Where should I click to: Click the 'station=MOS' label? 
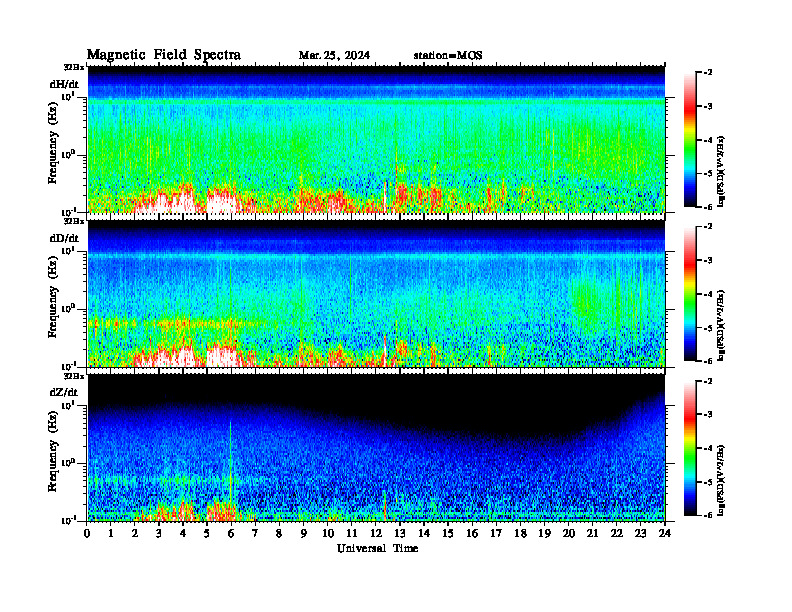click(x=448, y=55)
